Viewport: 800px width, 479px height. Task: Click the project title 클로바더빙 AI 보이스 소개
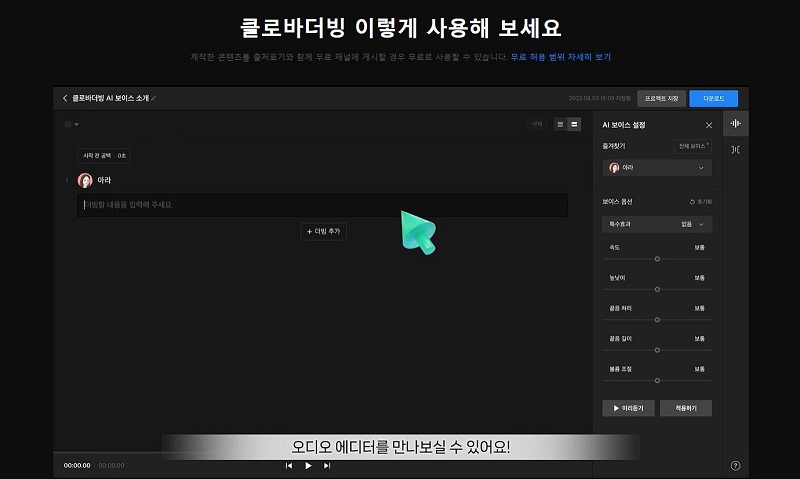click(110, 98)
